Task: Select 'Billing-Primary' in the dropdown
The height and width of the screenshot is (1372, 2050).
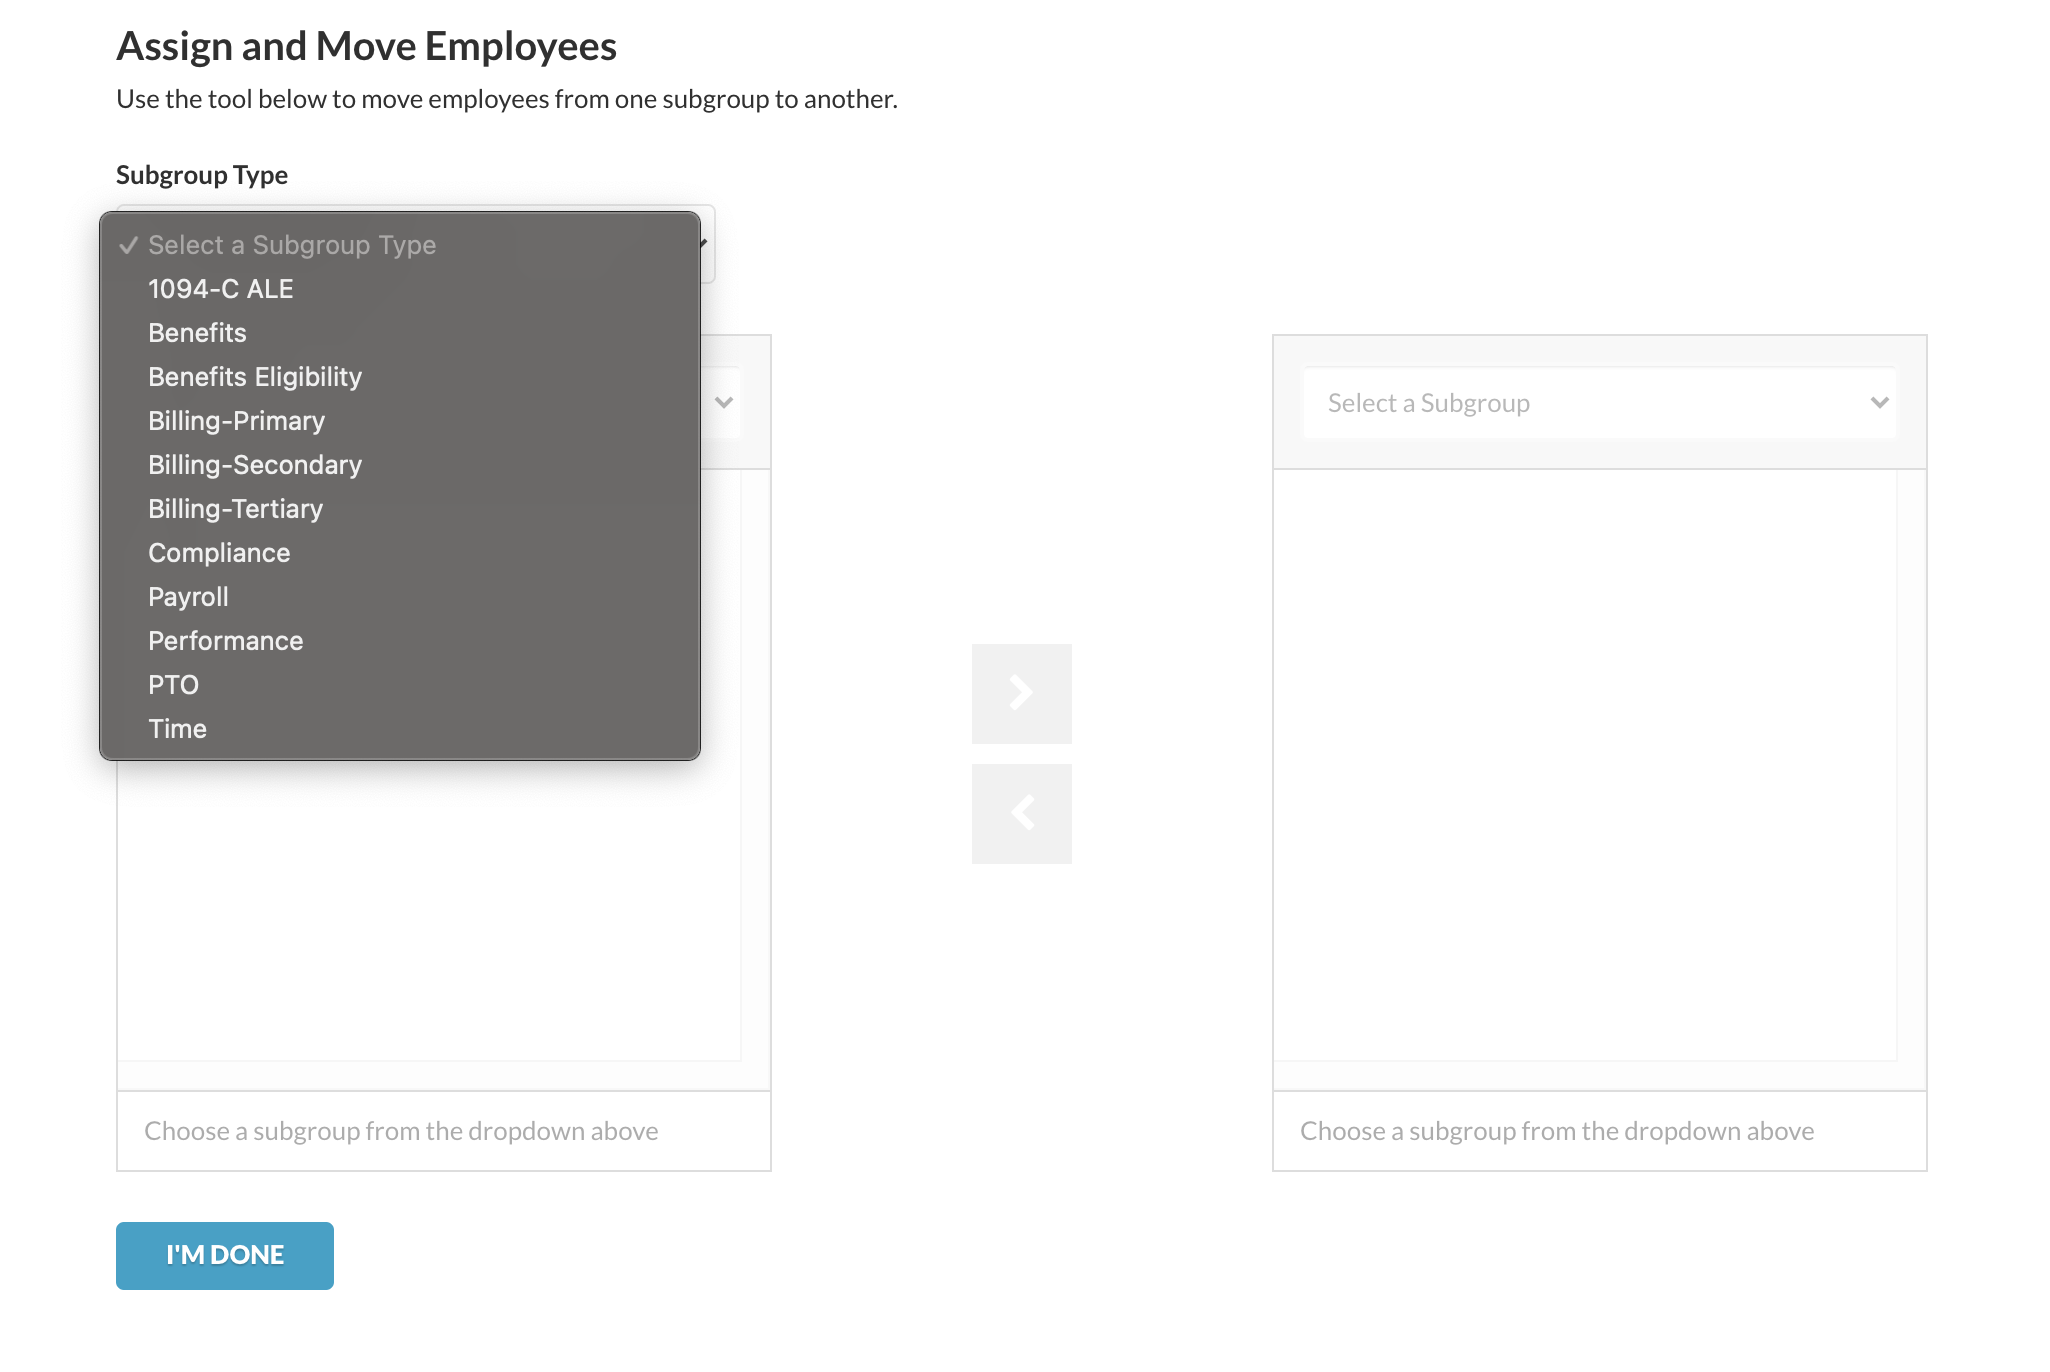Action: click(x=400, y=421)
